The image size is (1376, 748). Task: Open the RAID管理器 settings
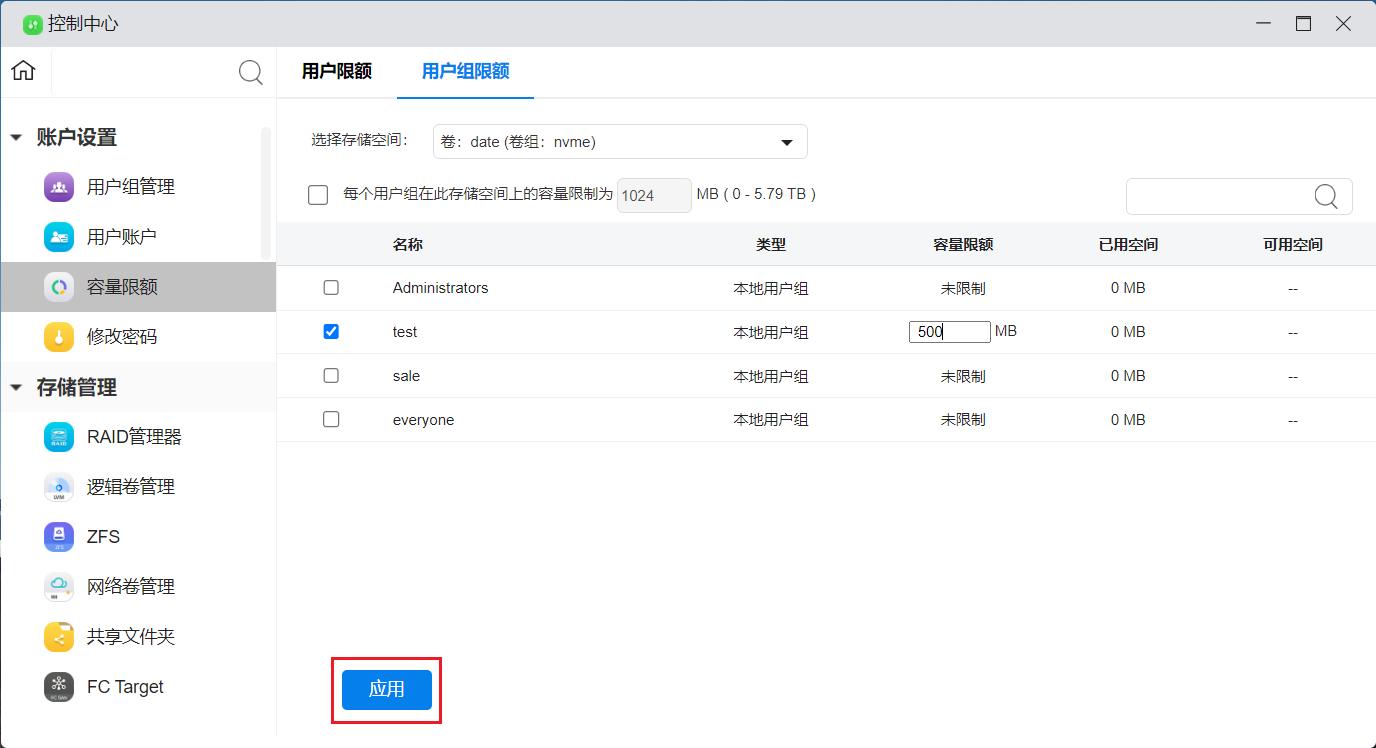click(133, 436)
